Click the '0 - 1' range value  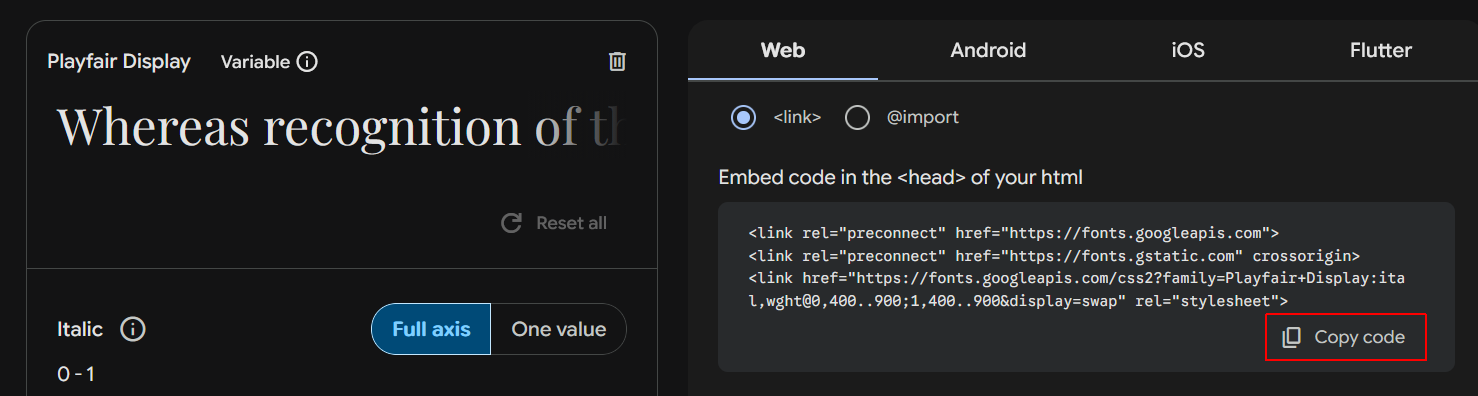[x=76, y=375]
